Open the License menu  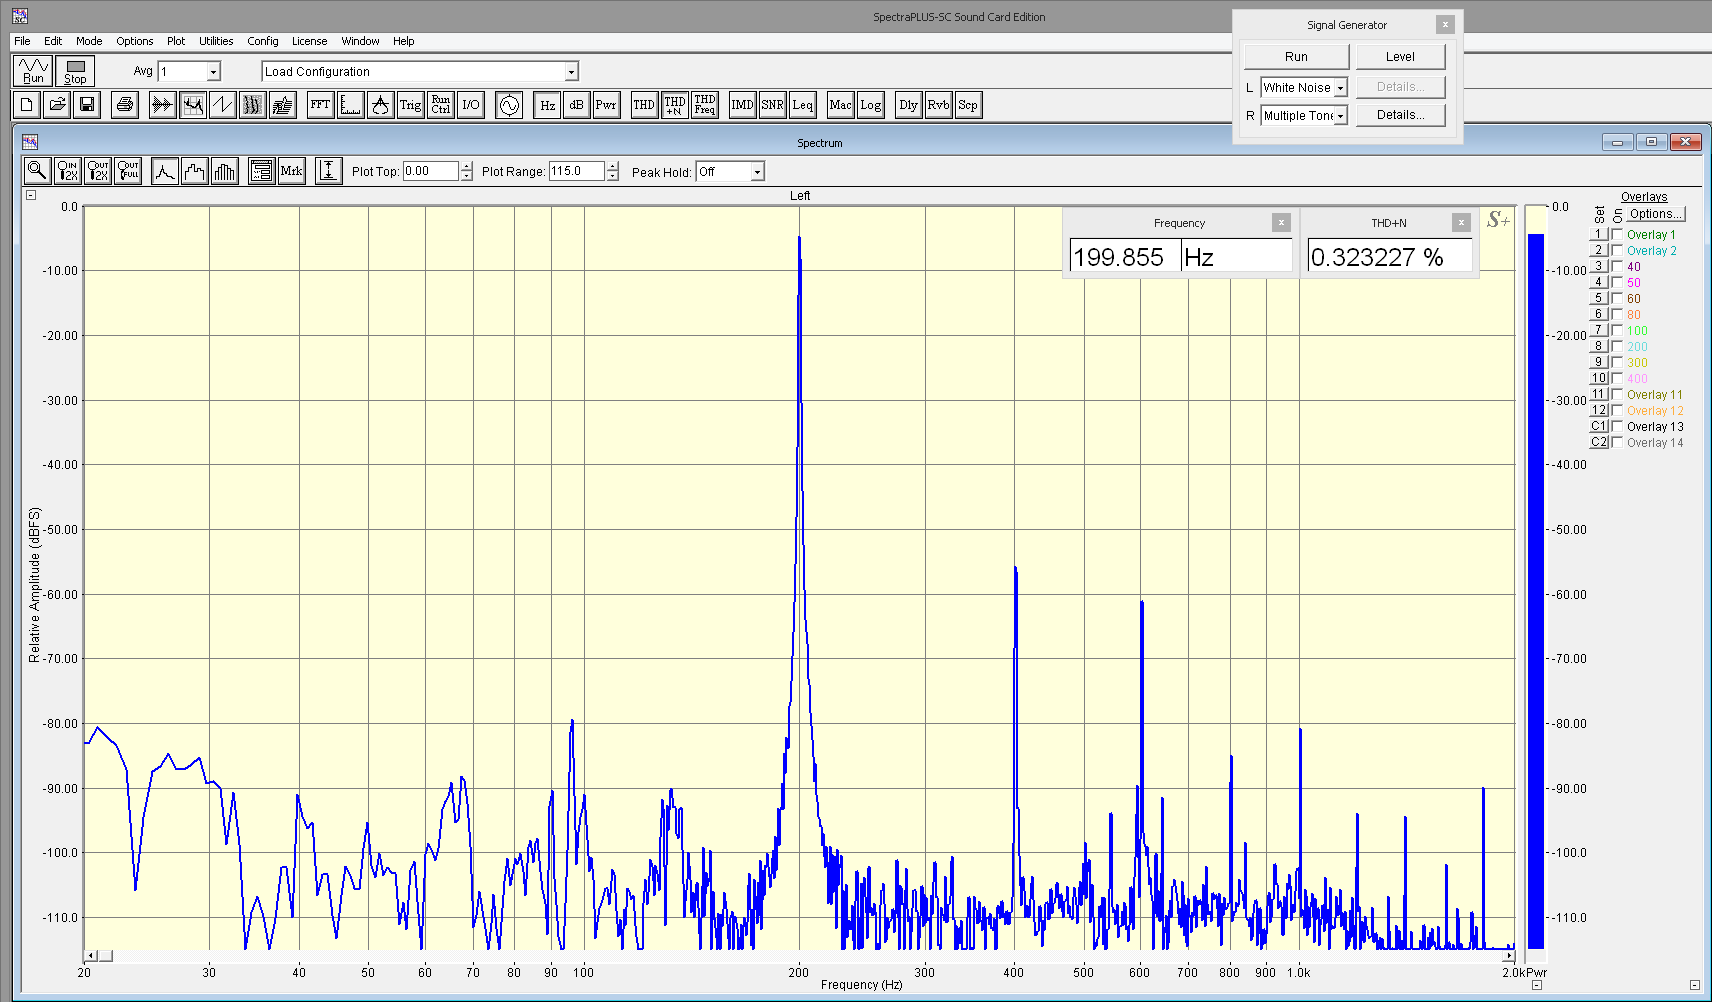309,41
